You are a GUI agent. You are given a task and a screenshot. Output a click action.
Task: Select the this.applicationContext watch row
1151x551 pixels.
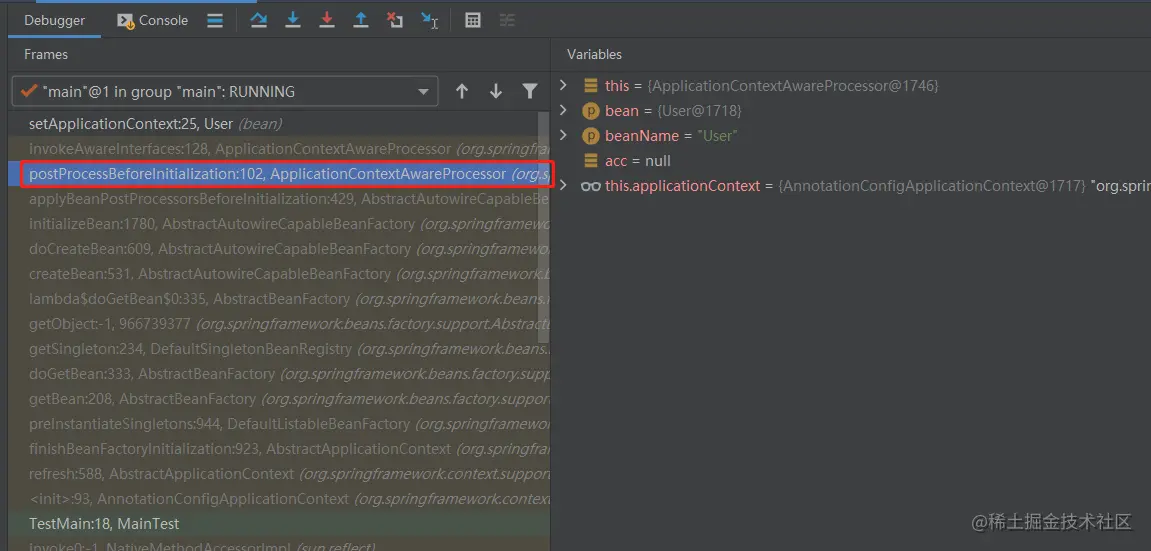(x=851, y=186)
